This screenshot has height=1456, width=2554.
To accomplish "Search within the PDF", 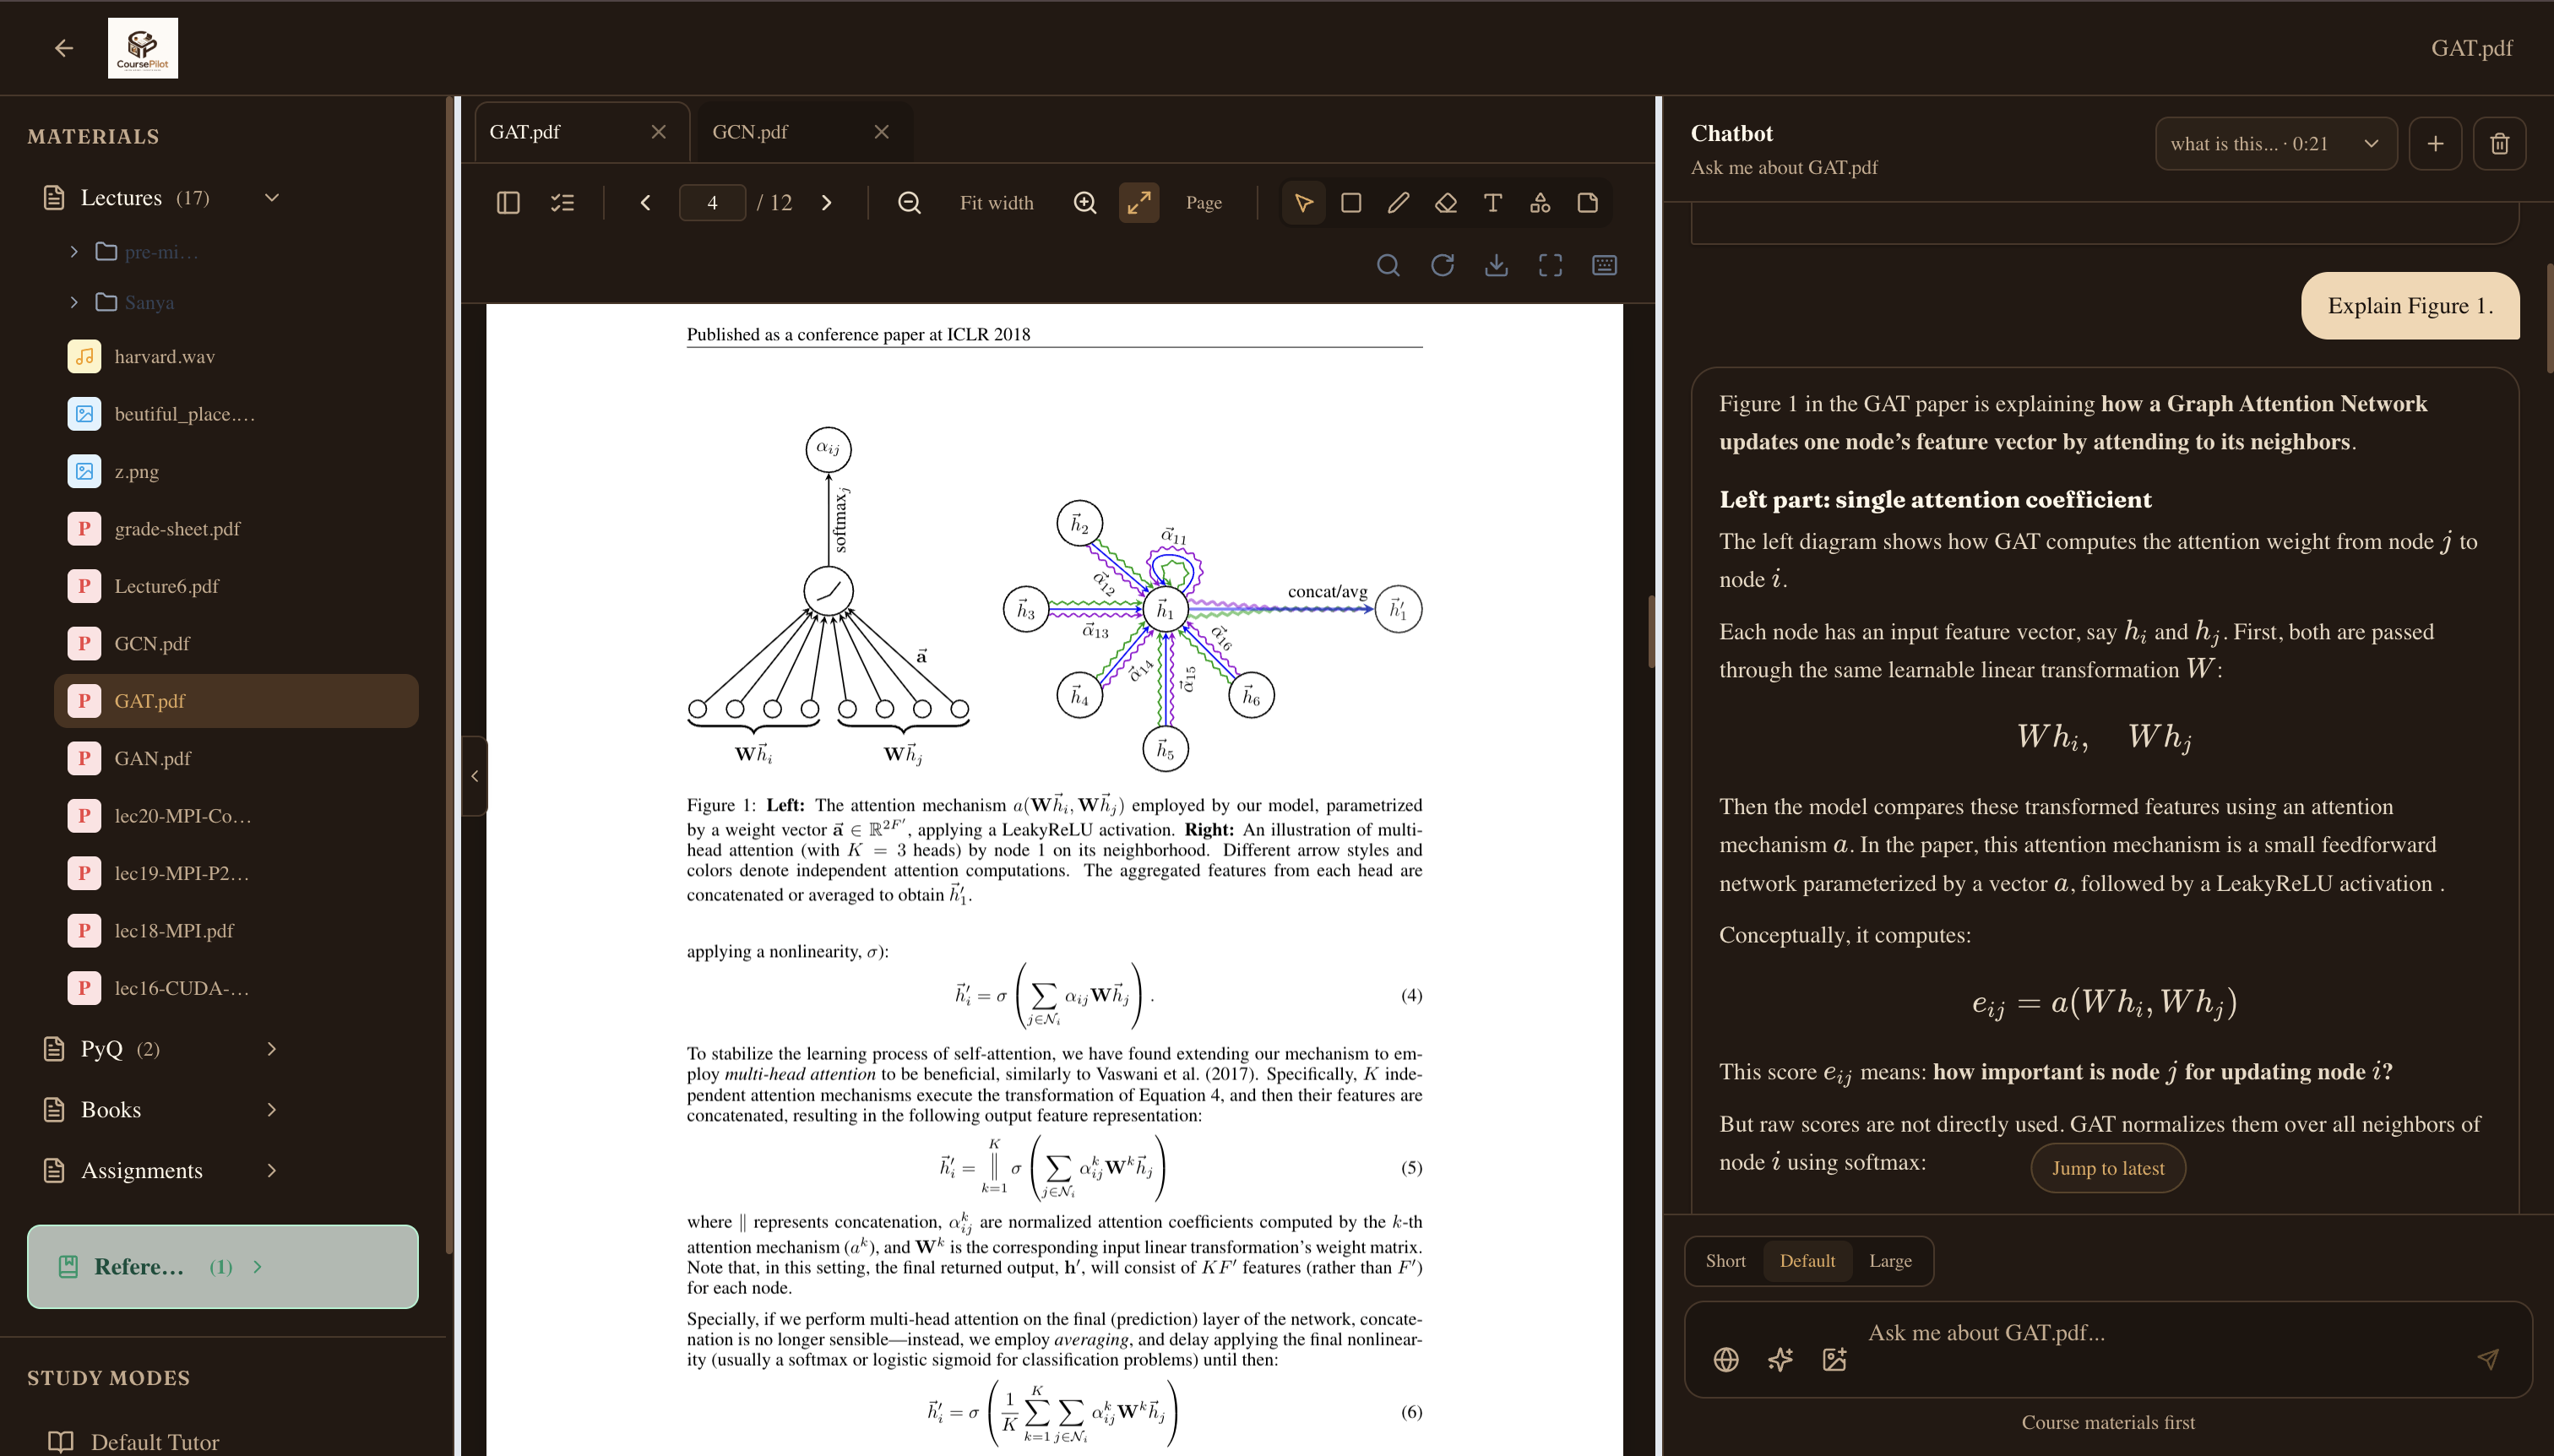I will pos(1388,265).
